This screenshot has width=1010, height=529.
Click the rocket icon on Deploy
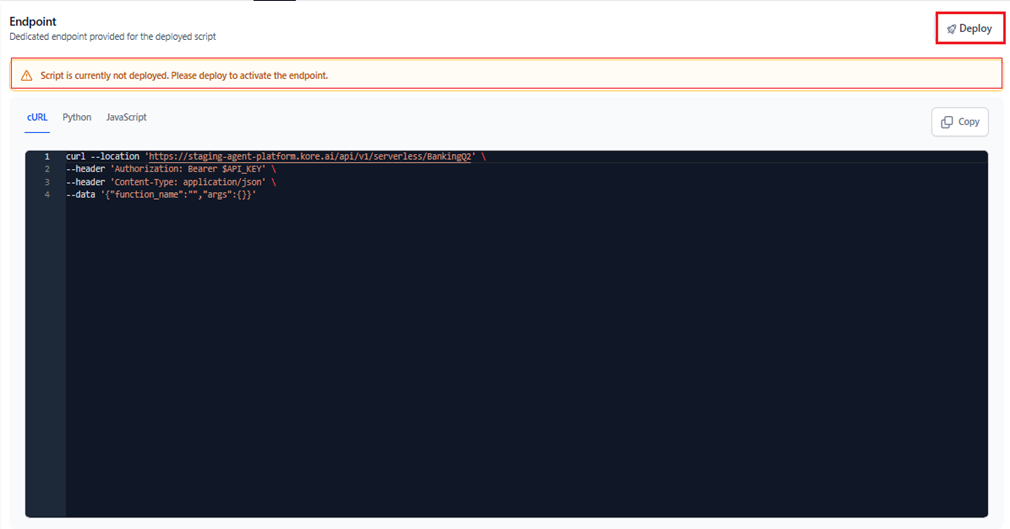[x=951, y=29]
